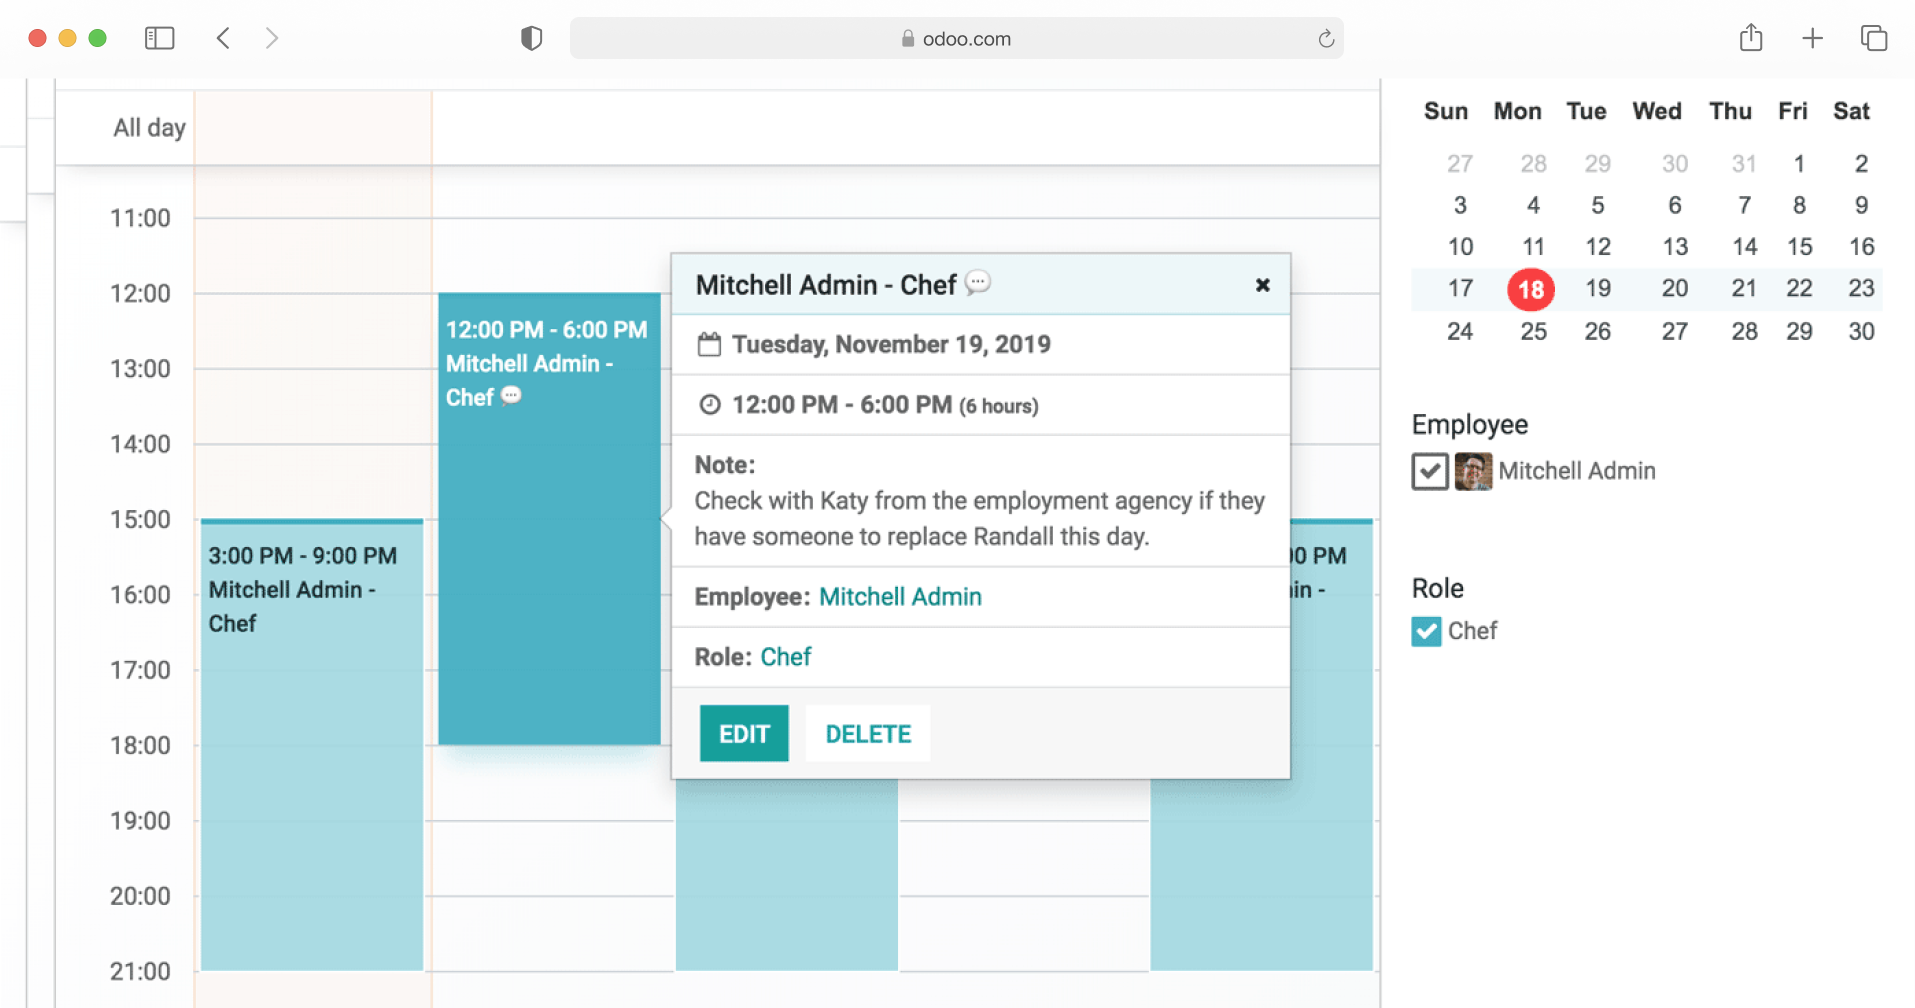The height and width of the screenshot is (1008, 1915).
Task: Click the EDIT button
Action: pos(744,734)
